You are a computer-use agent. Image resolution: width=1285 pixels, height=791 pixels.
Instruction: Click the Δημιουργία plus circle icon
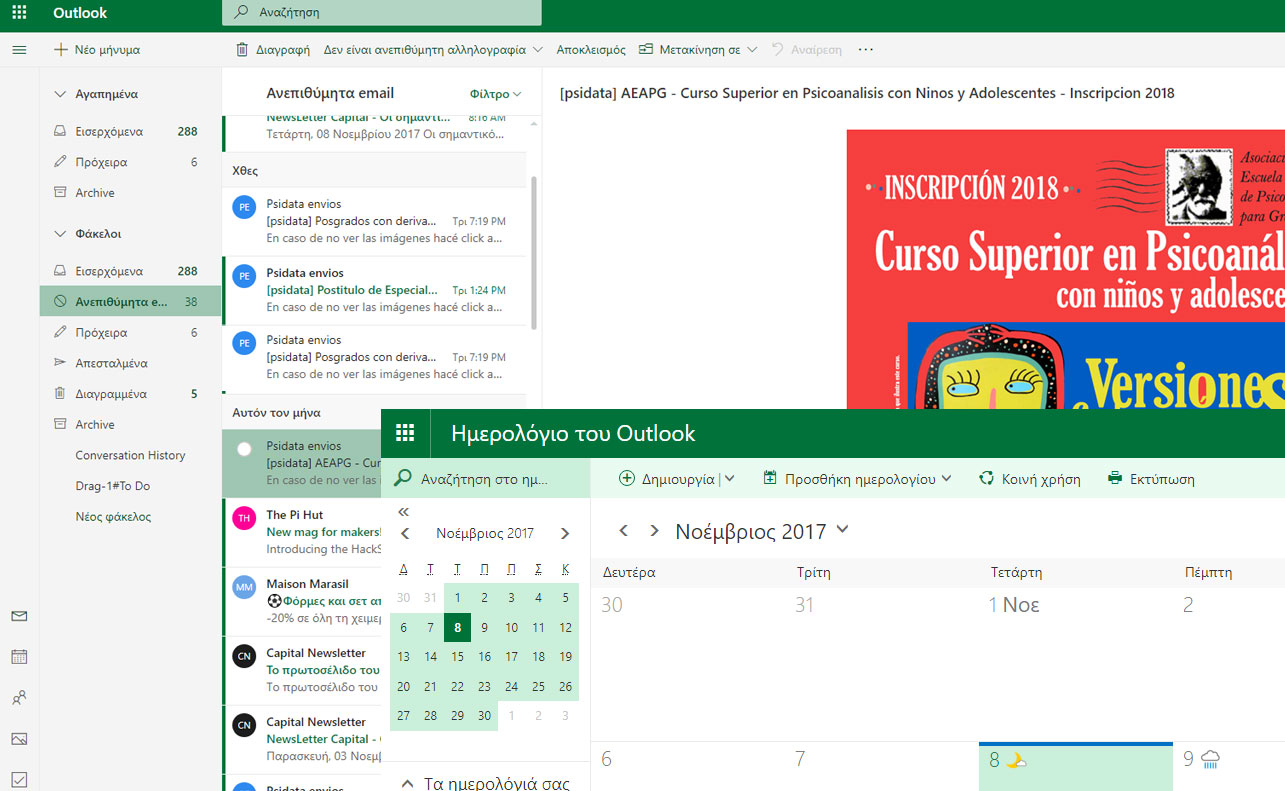(x=627, y=478)
